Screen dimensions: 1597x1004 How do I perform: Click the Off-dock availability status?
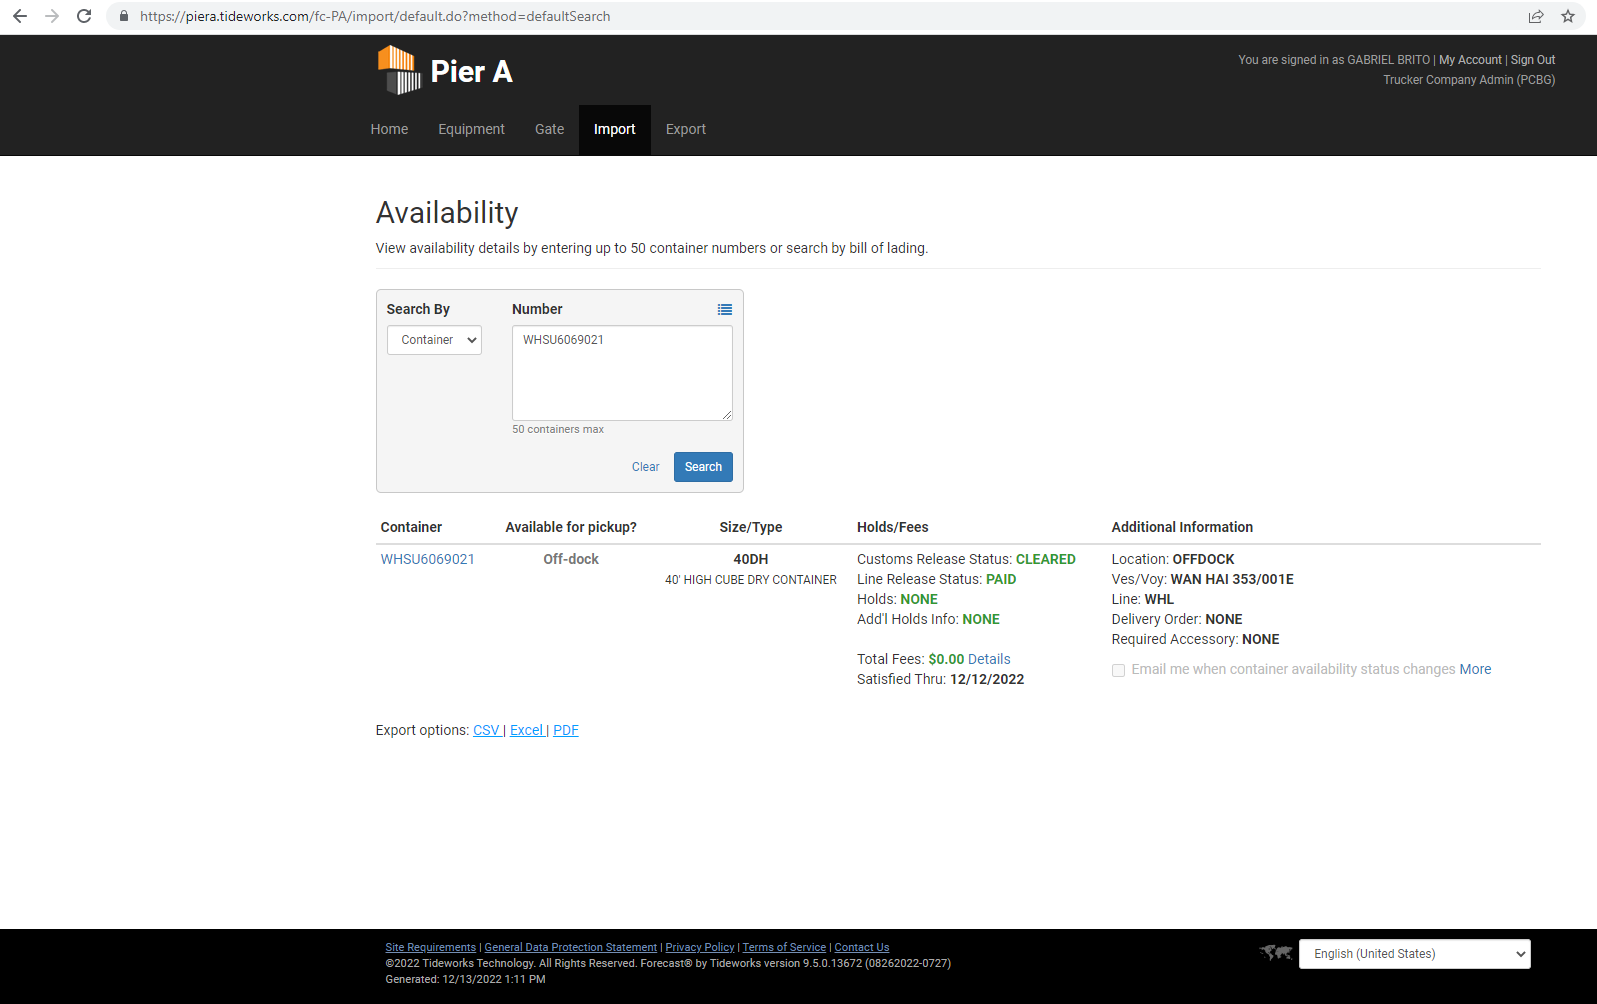pos(571,559)
